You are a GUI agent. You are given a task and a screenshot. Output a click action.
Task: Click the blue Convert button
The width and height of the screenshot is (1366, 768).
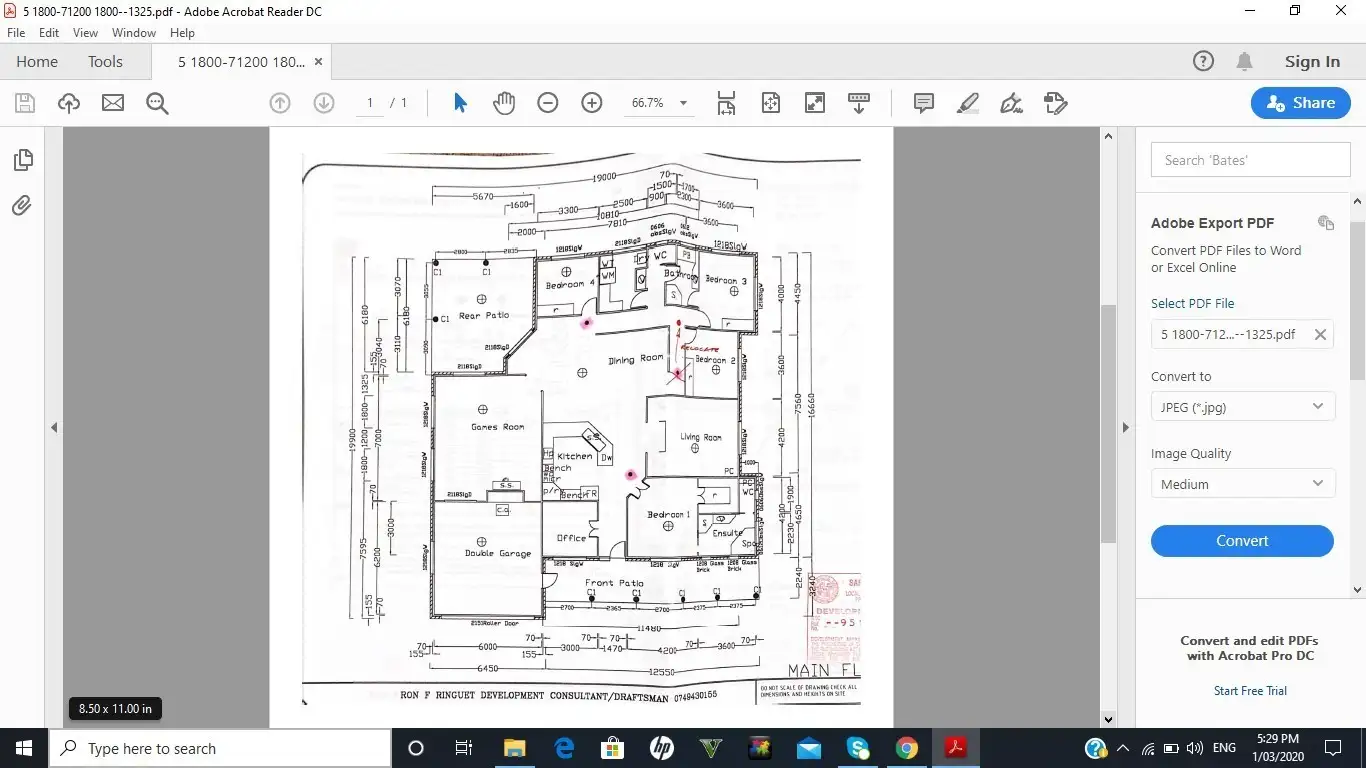(1242, 541)
